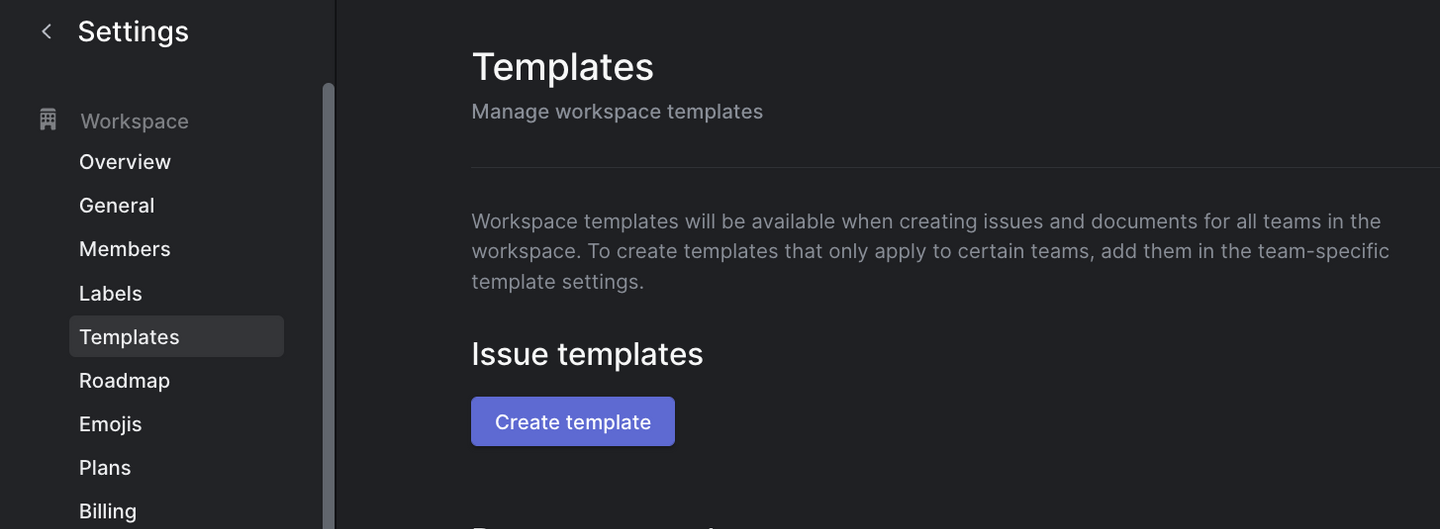Screen dimensions: 1440x529
Task: Open the Roadmap settings
Action: point(125,381)
